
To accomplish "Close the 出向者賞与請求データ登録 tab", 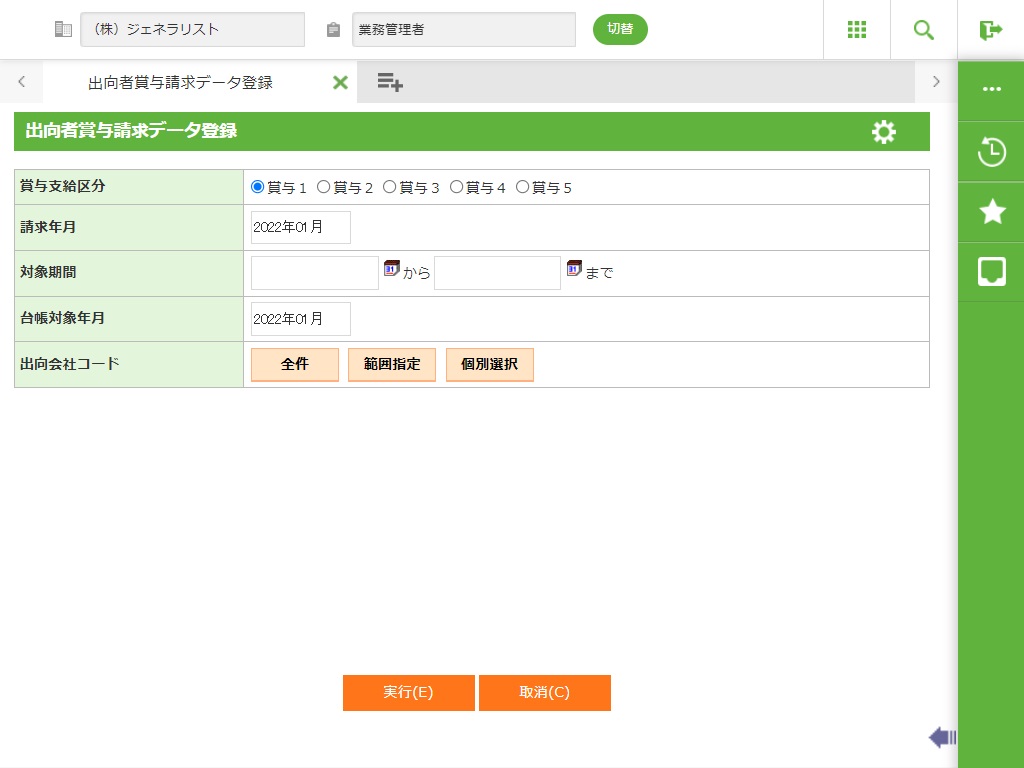I will [340, 83].
